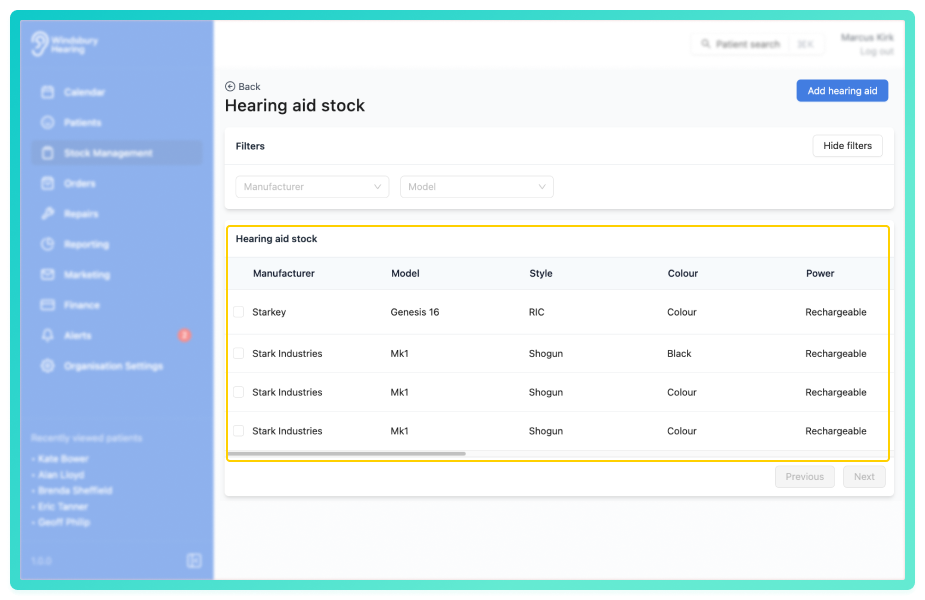This screenshot has width=925, height=600.
Task: Click the Add hearing aid button
Action: point(842,91)
